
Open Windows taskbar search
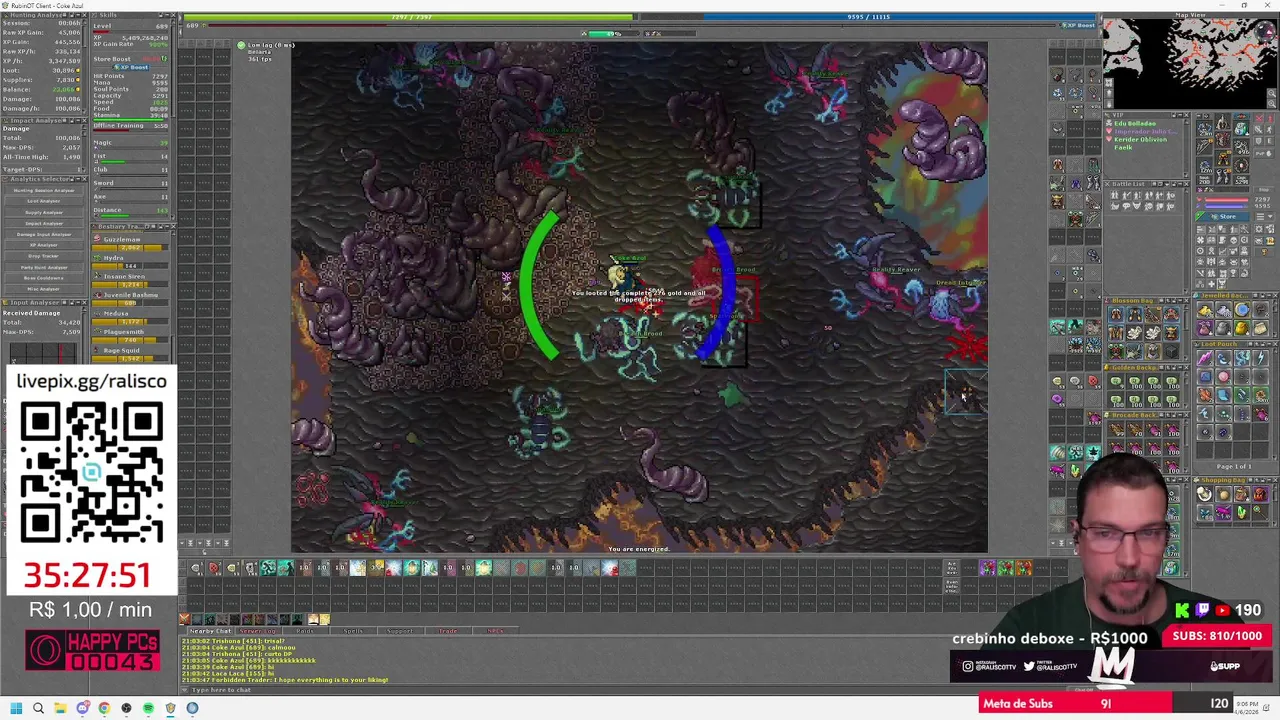coord(38,708)
